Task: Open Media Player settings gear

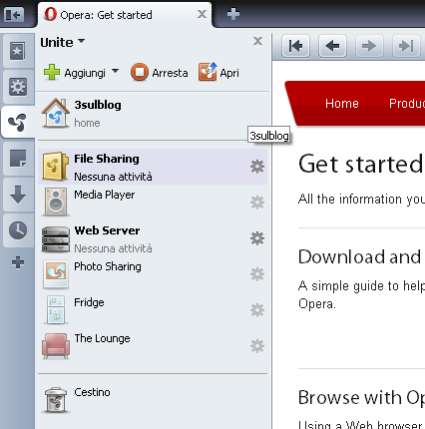Action: [x=257, y=202]
